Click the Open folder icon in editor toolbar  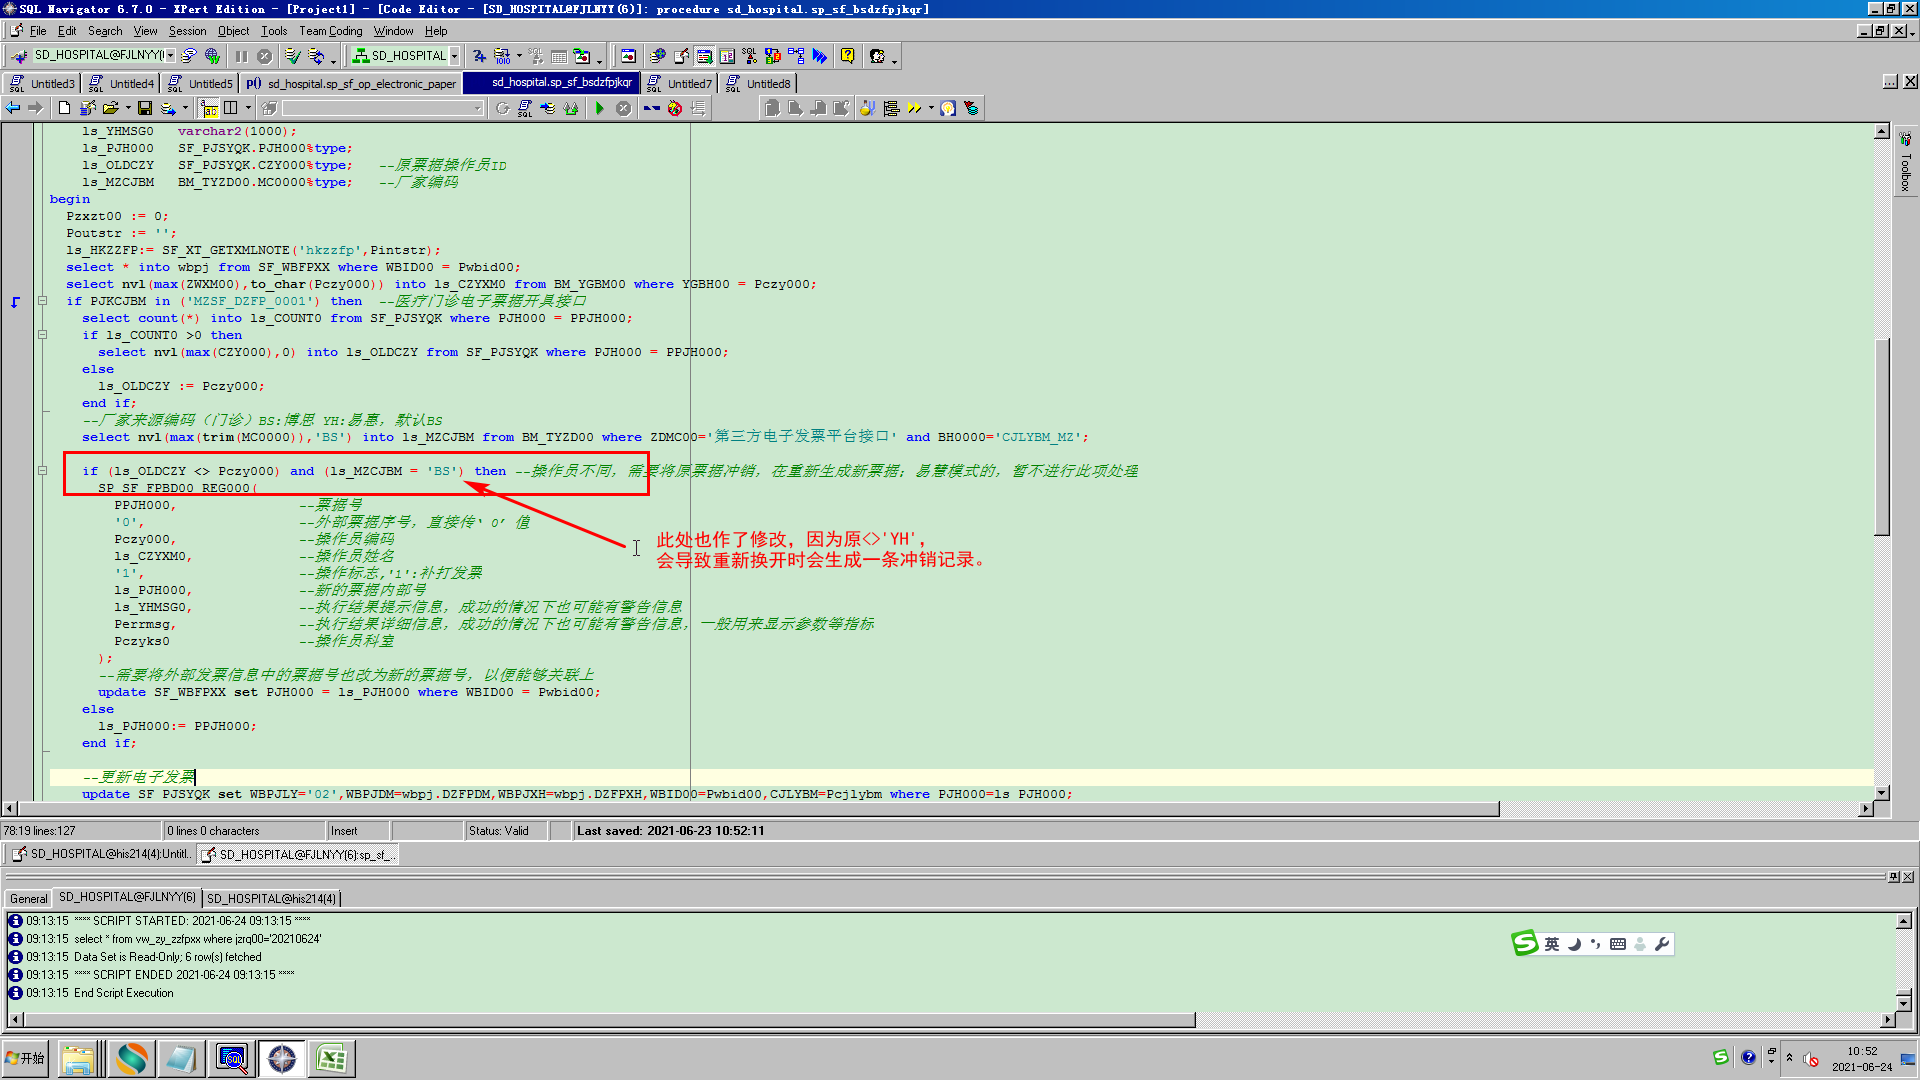point(110,108)
